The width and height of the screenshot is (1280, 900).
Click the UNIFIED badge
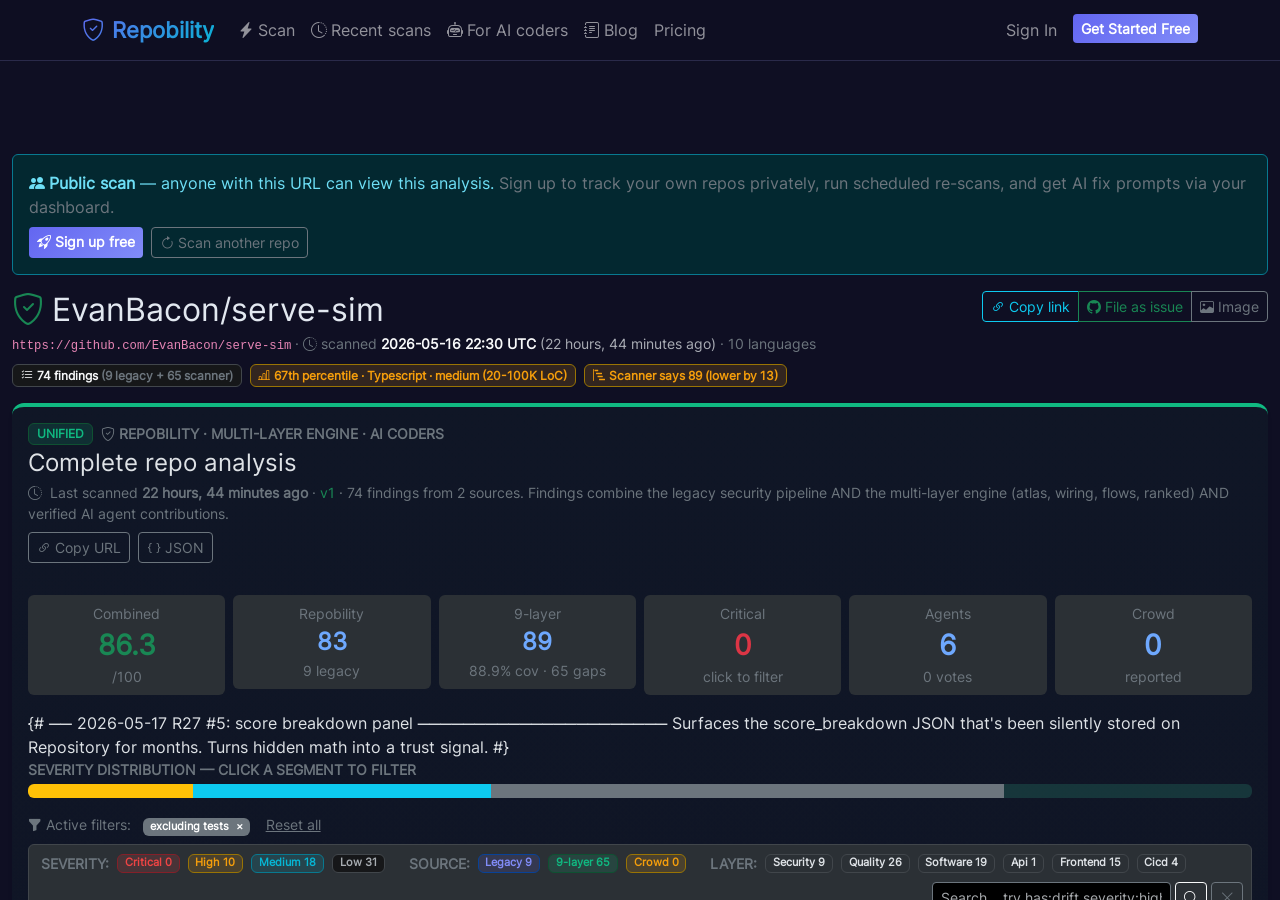point(60,434)
